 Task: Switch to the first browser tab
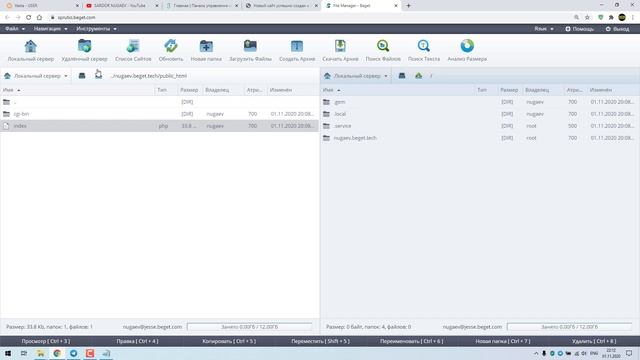coord(41,6)
